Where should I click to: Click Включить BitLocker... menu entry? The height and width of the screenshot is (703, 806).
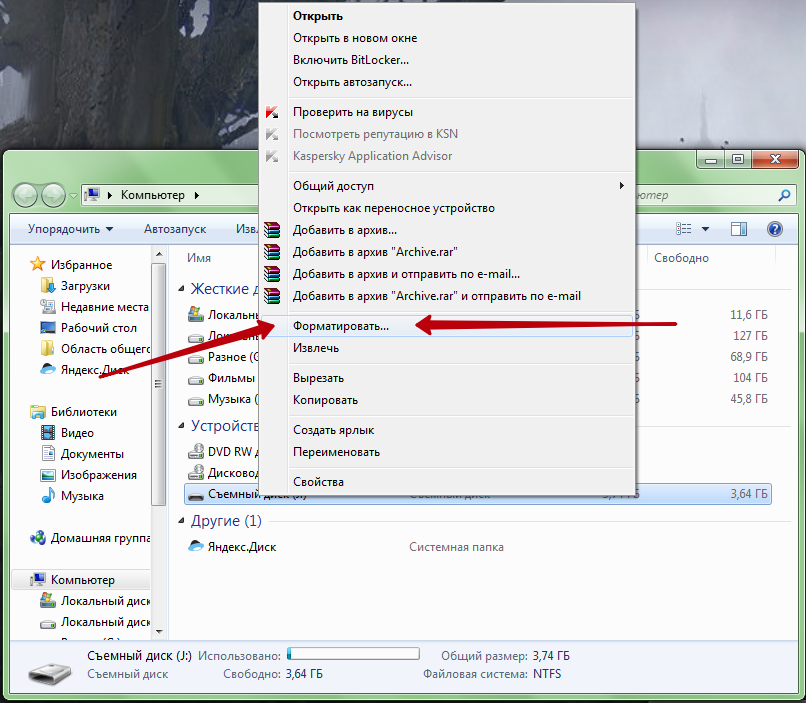coord(351,60)
